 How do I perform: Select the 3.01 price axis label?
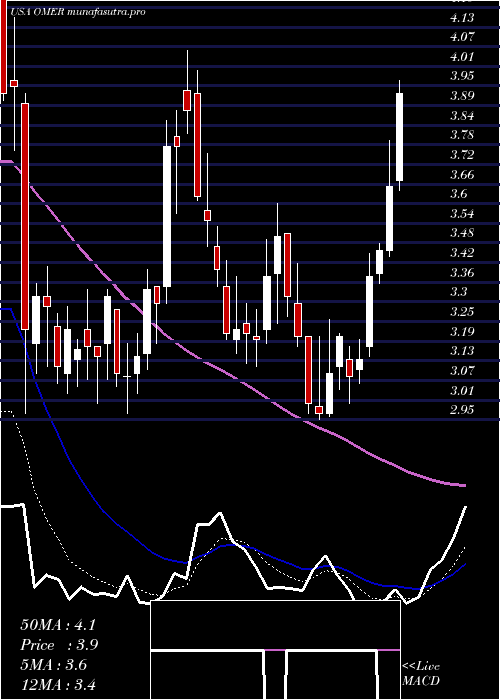coord(462,391)
